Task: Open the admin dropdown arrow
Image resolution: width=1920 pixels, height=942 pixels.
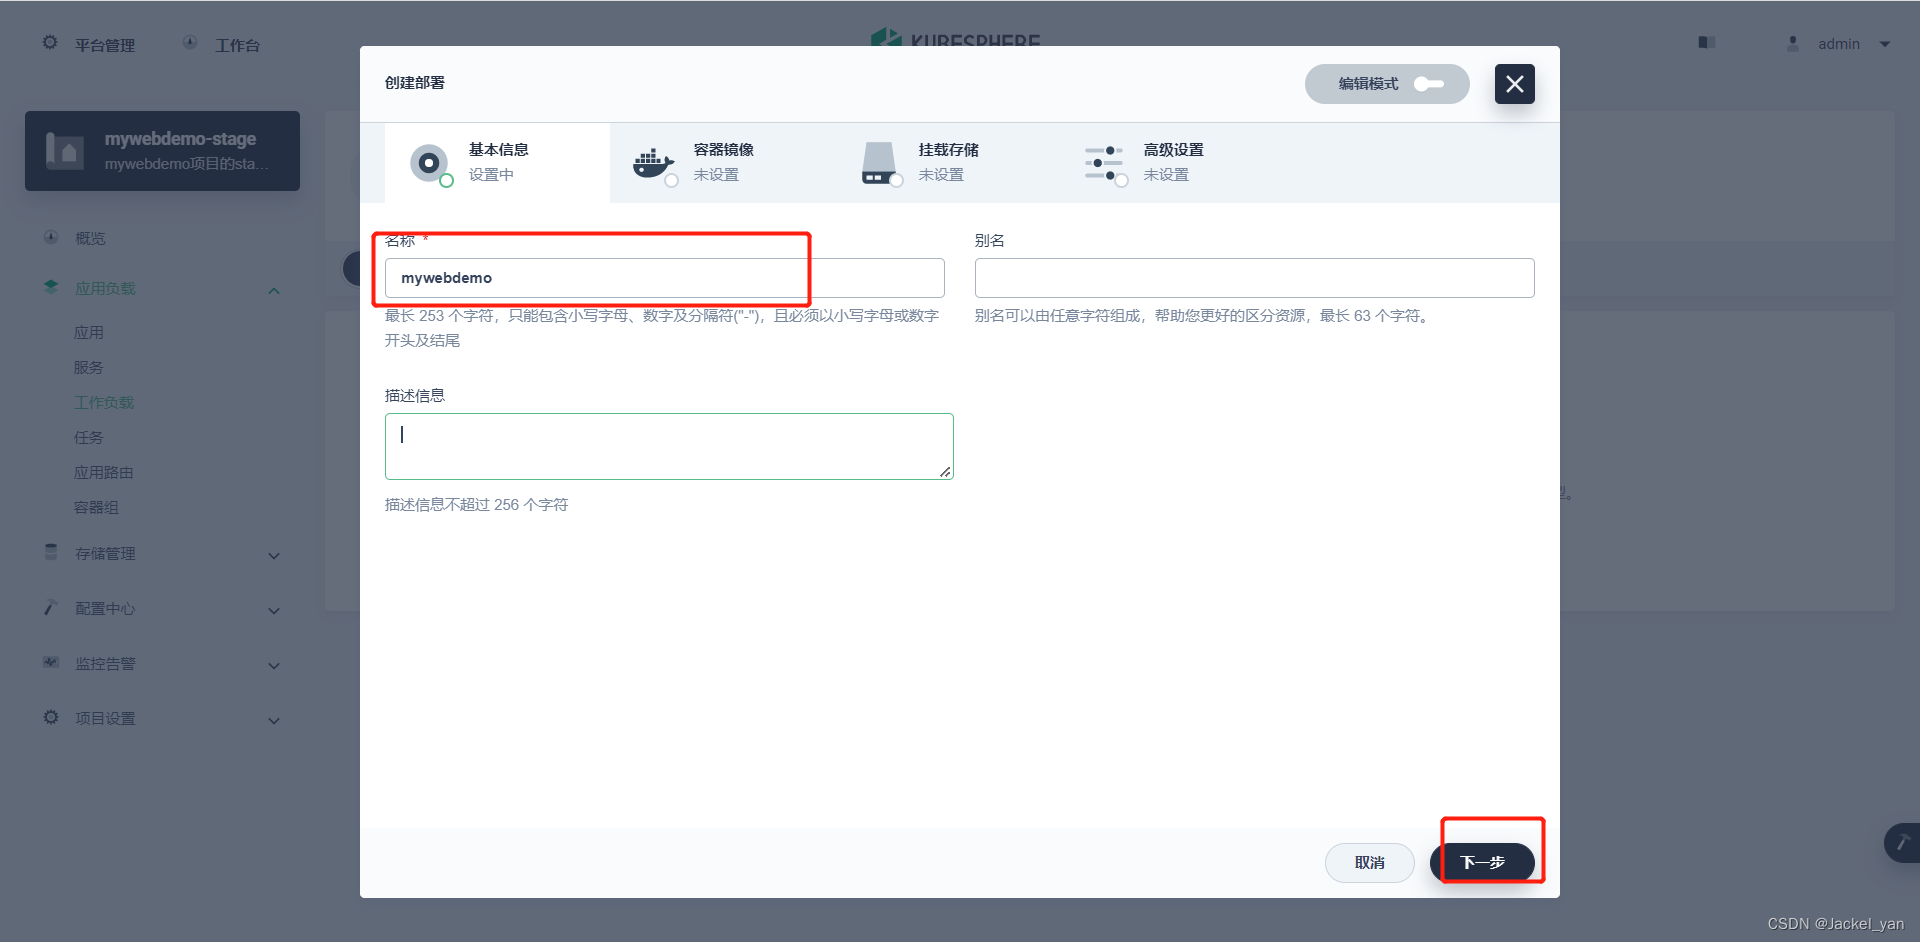Action: (x=1885, y=44)
